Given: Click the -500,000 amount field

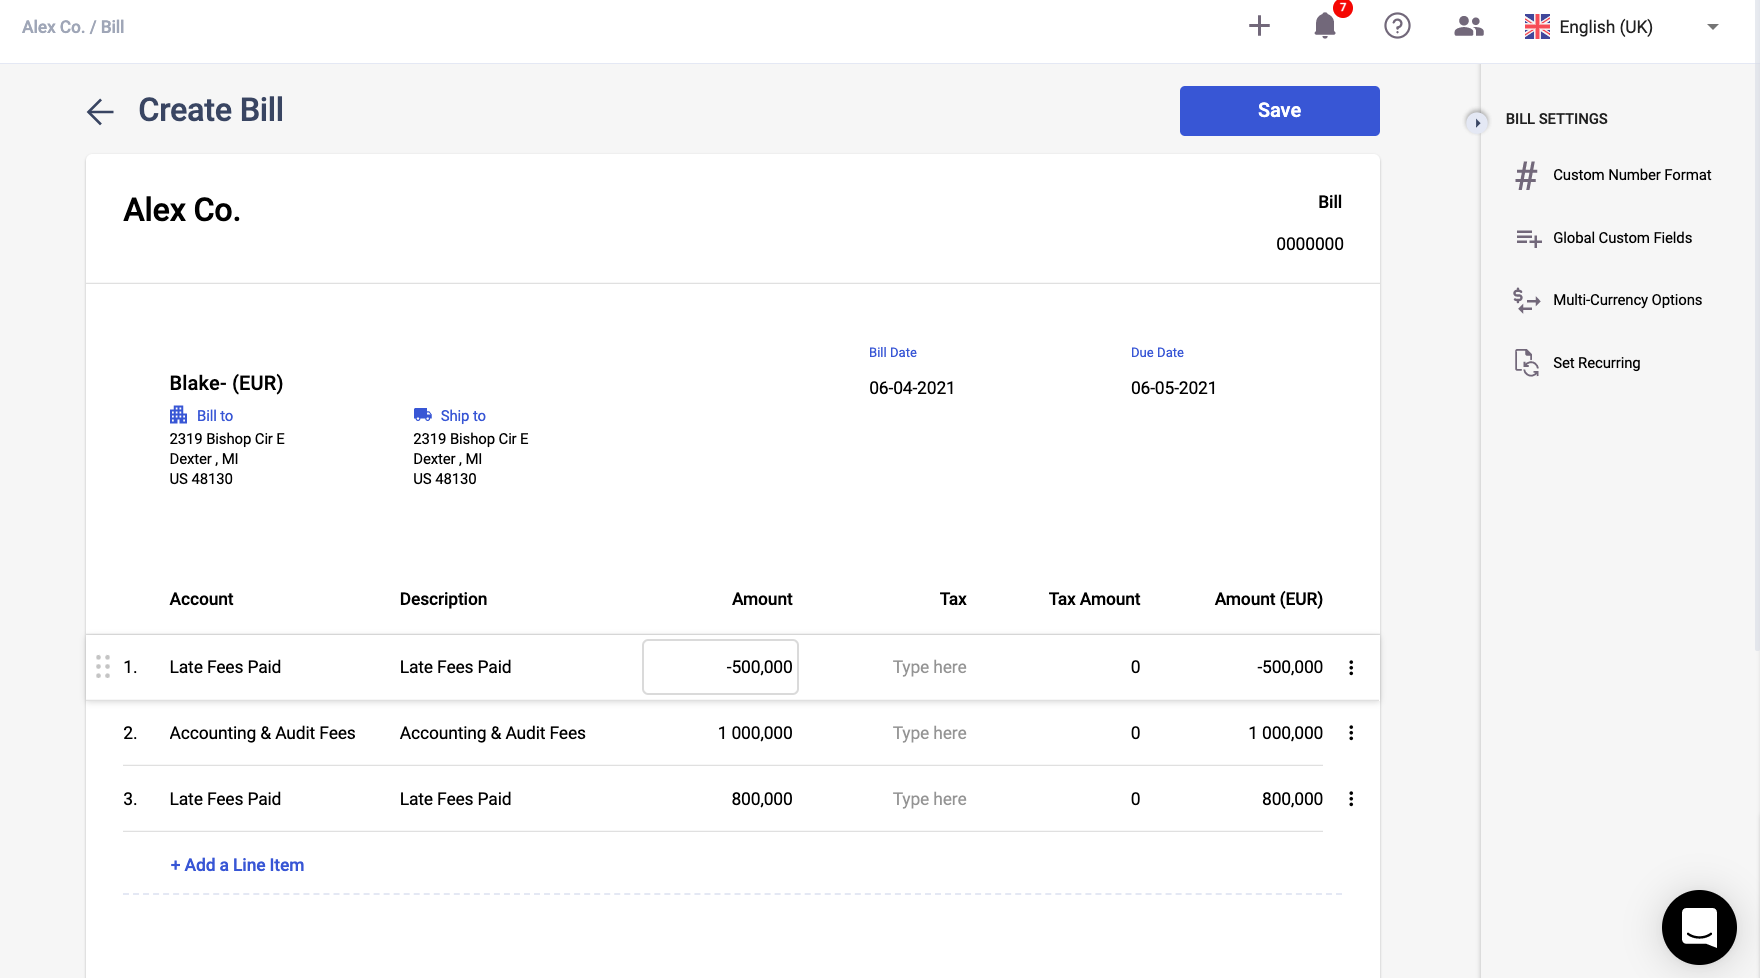Looking at the screenshot, I should click(720, 667).
